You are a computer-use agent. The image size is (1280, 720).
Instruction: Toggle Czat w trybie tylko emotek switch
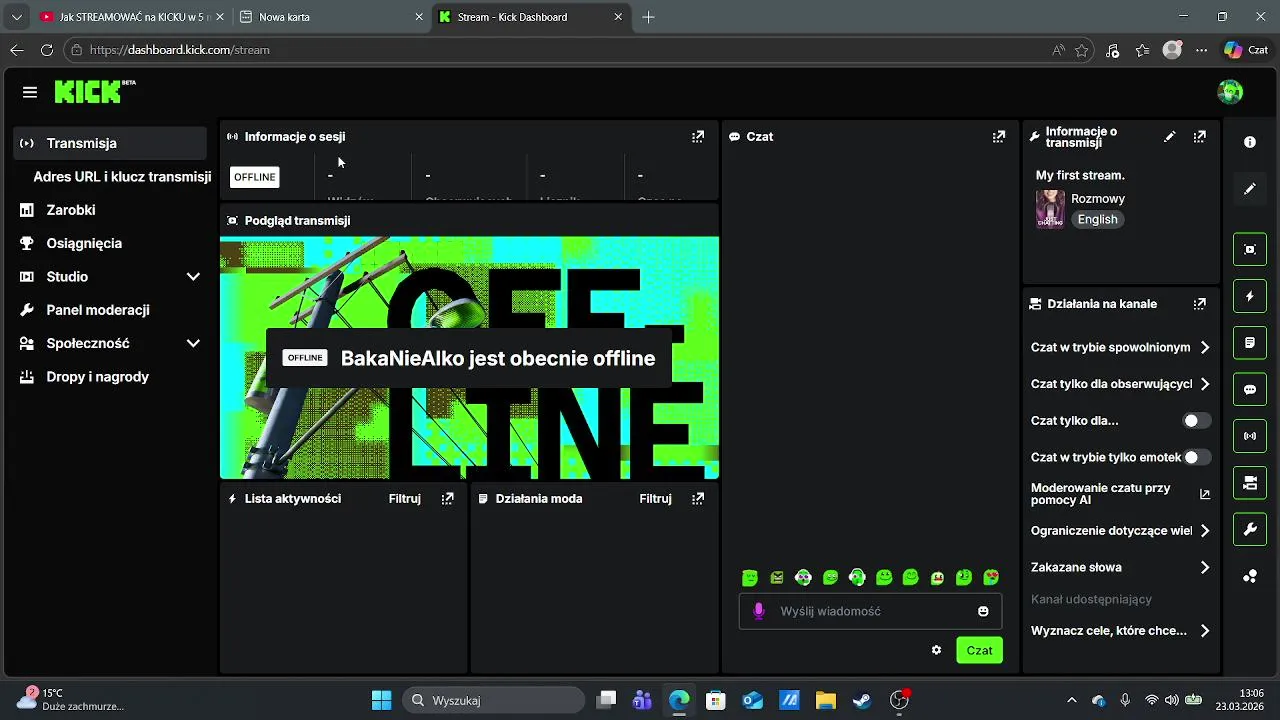pyautogui.click(x=1197, y=457)
